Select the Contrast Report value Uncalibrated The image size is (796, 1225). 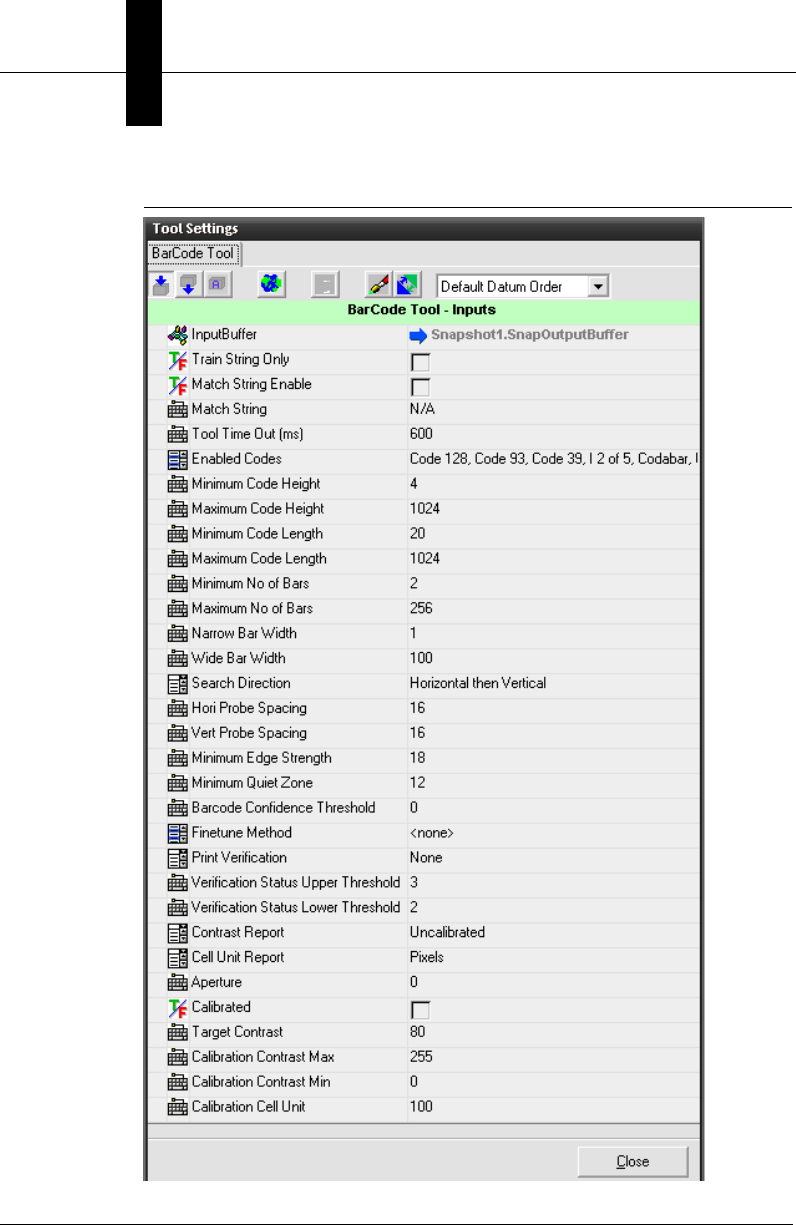447,933
